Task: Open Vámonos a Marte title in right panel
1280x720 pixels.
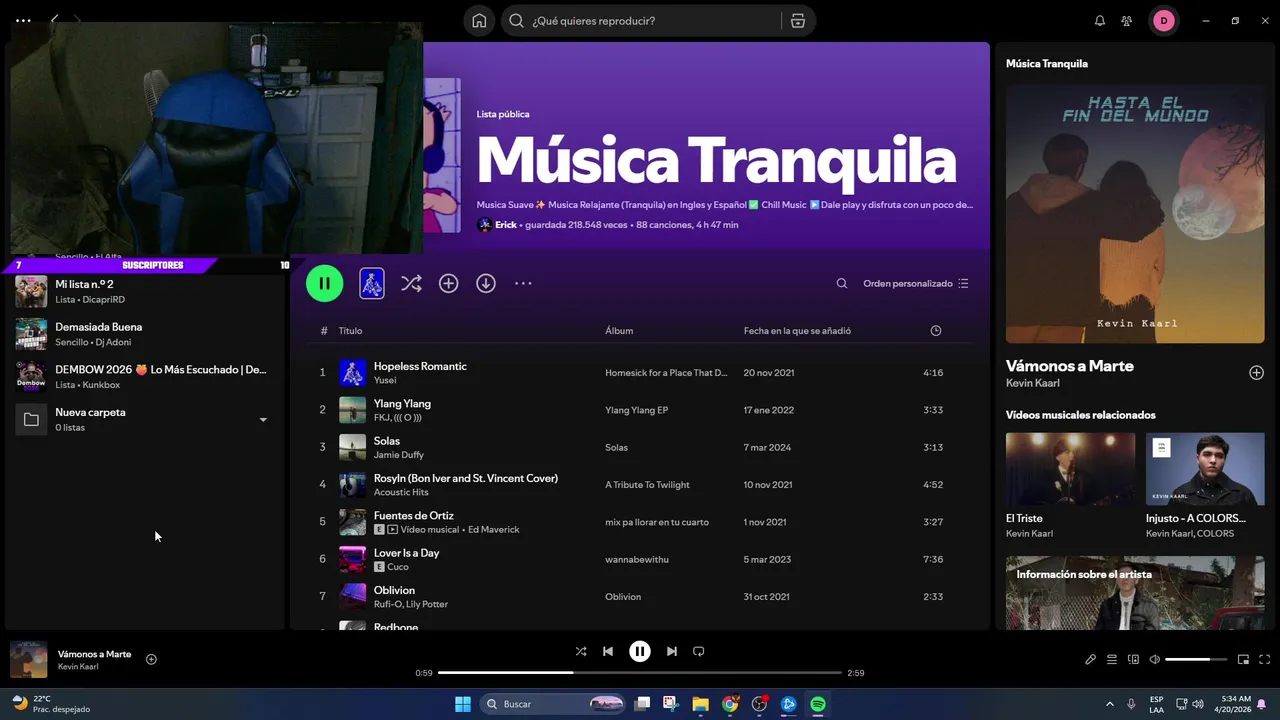Action: (x=1069, y=366)
